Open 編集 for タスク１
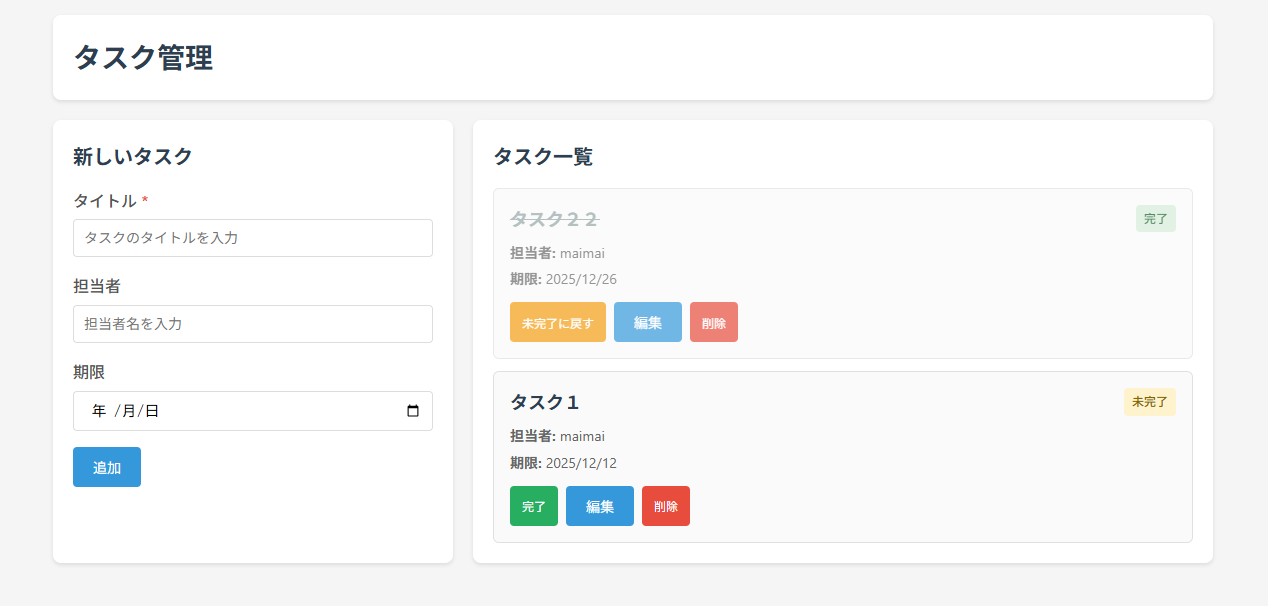The width and height of the screenshot is (1268, 606). pos(599,506)
